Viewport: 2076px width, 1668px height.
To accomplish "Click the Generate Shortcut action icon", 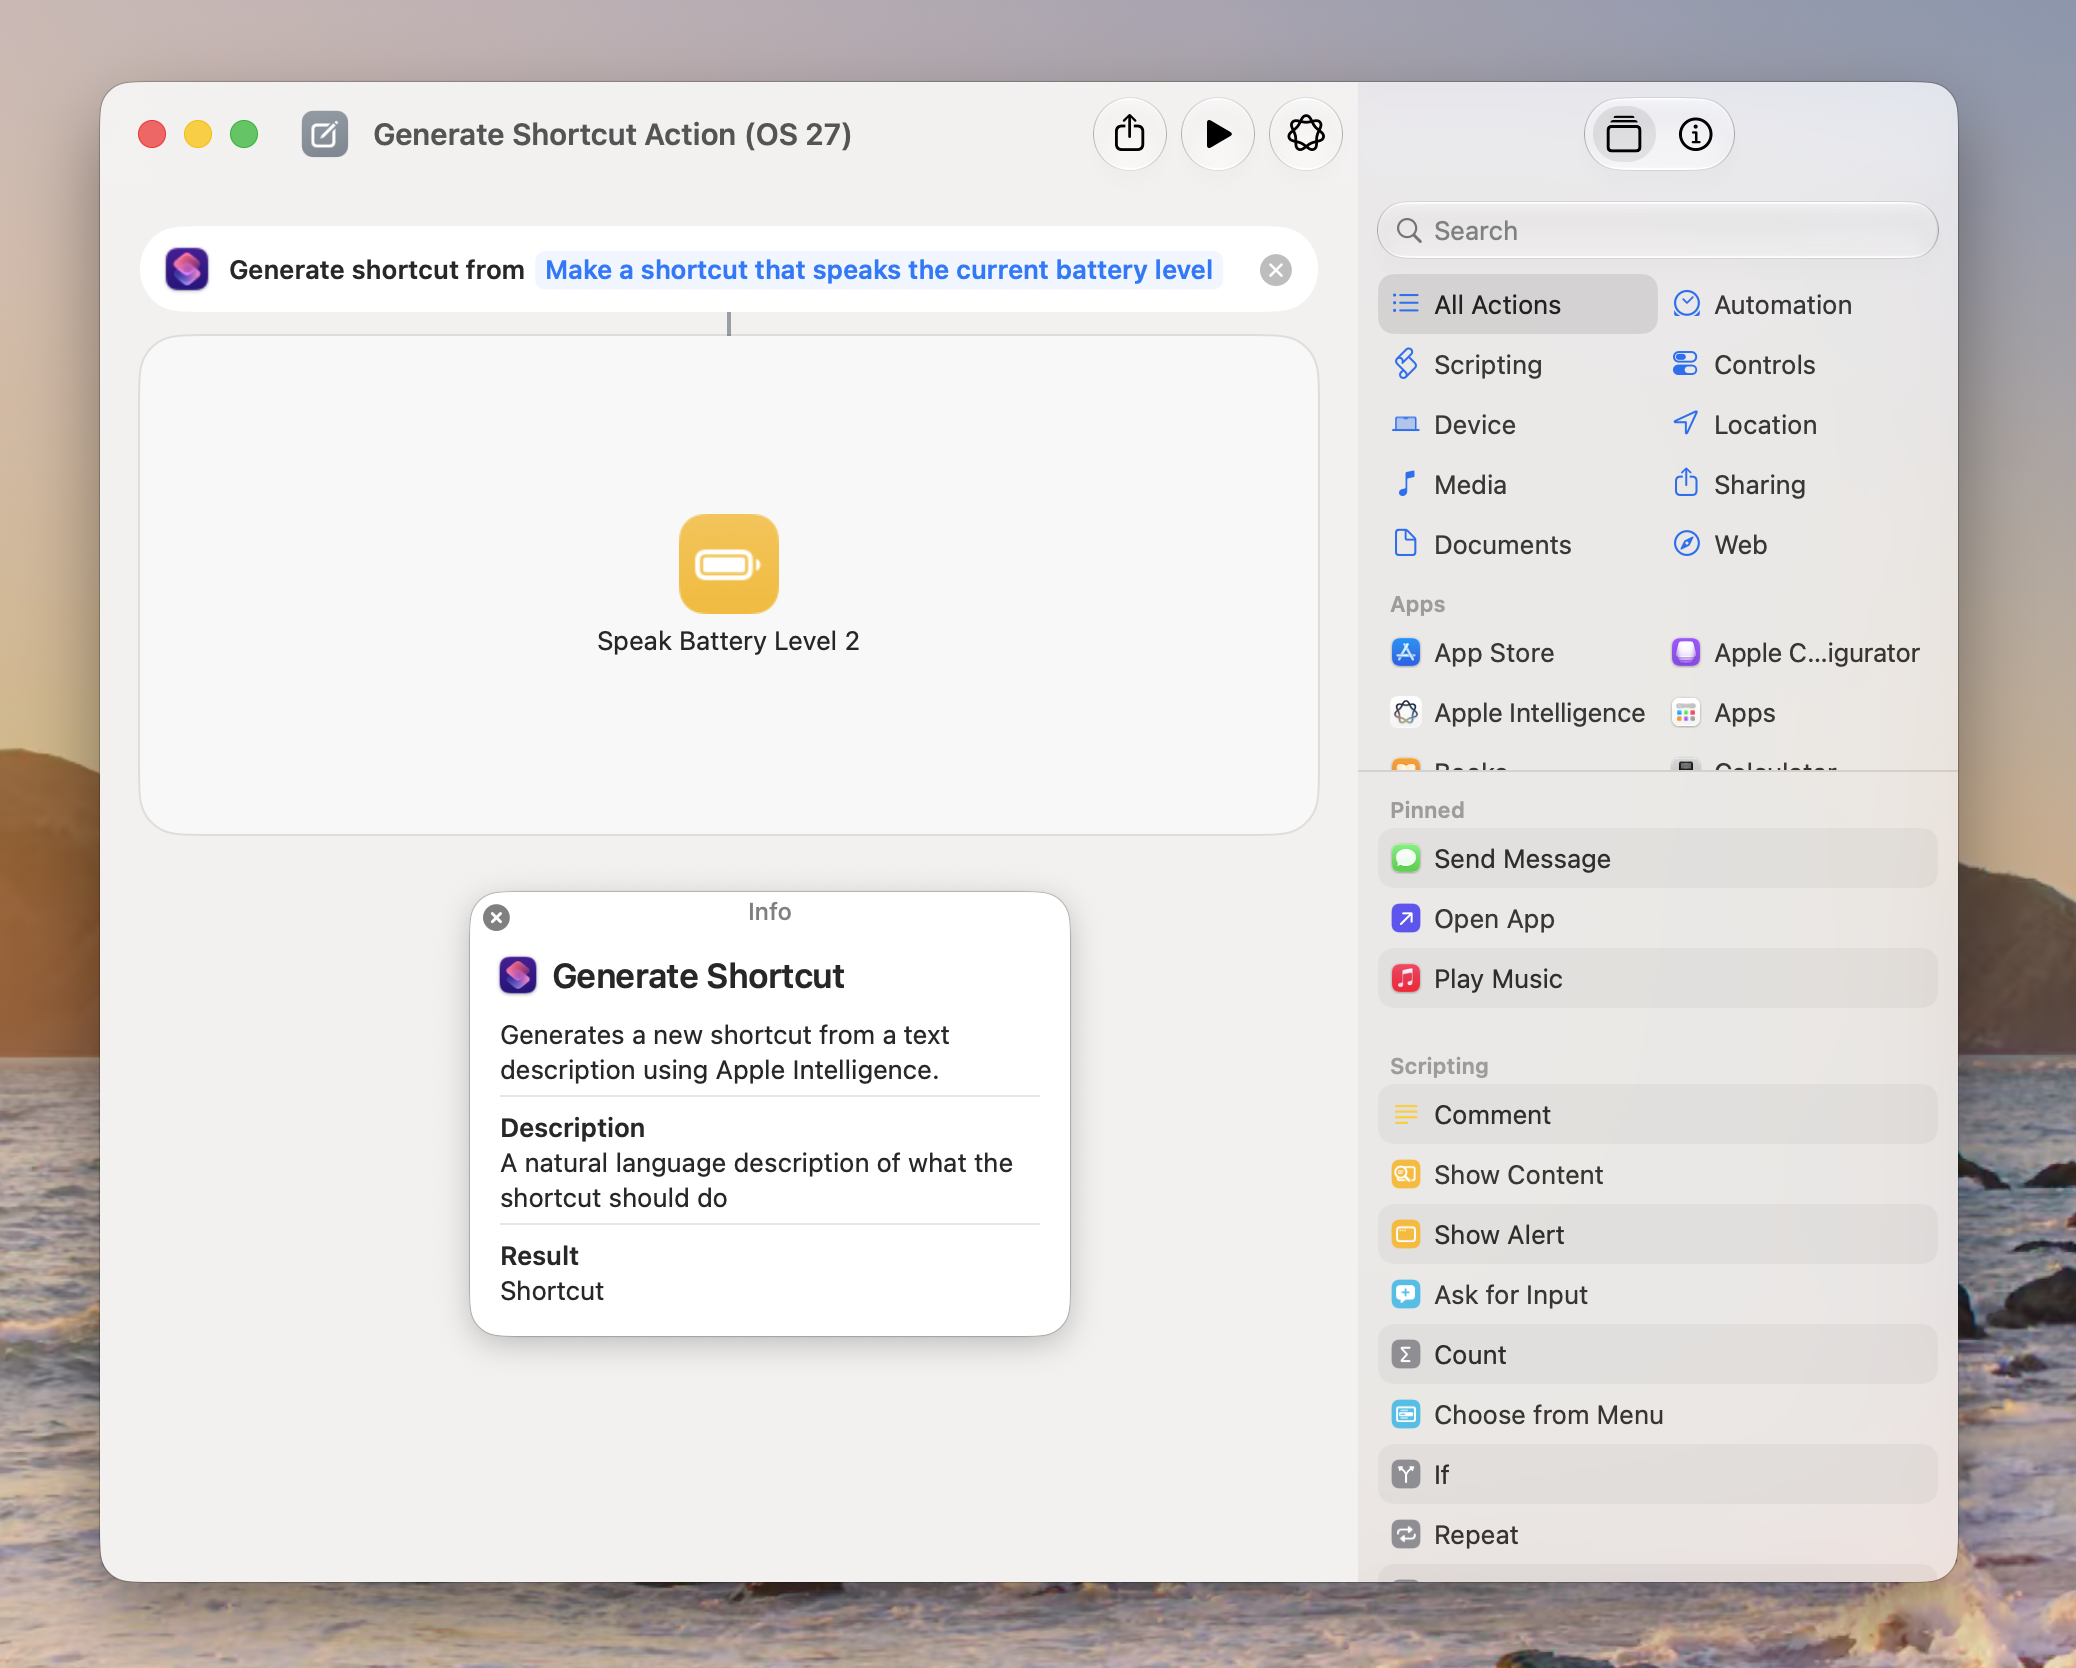I will [x=187, y=270].
